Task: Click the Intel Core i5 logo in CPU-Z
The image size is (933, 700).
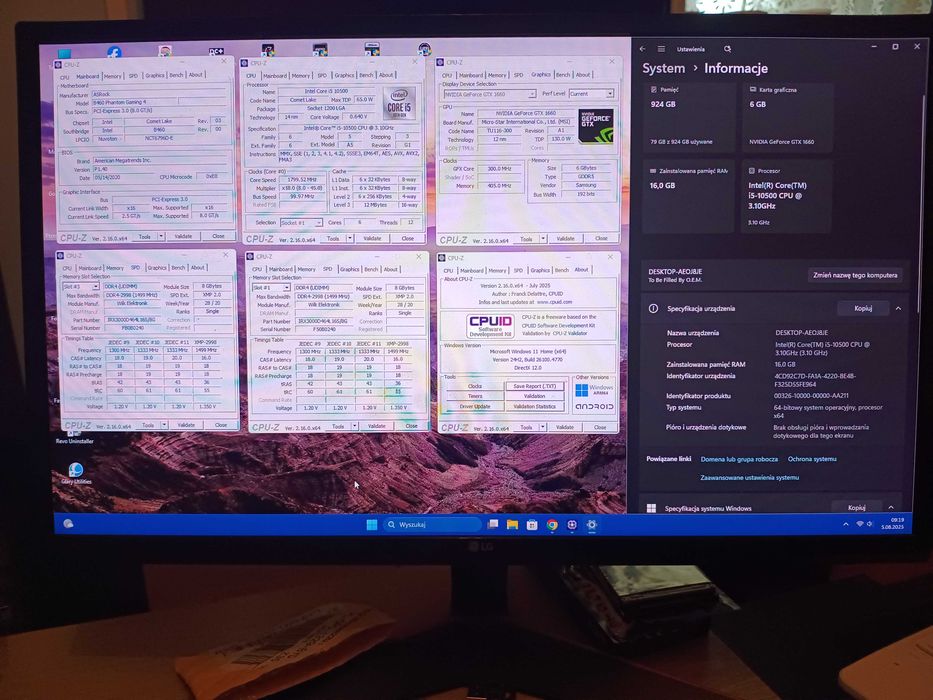Action: tap(399, 104)
